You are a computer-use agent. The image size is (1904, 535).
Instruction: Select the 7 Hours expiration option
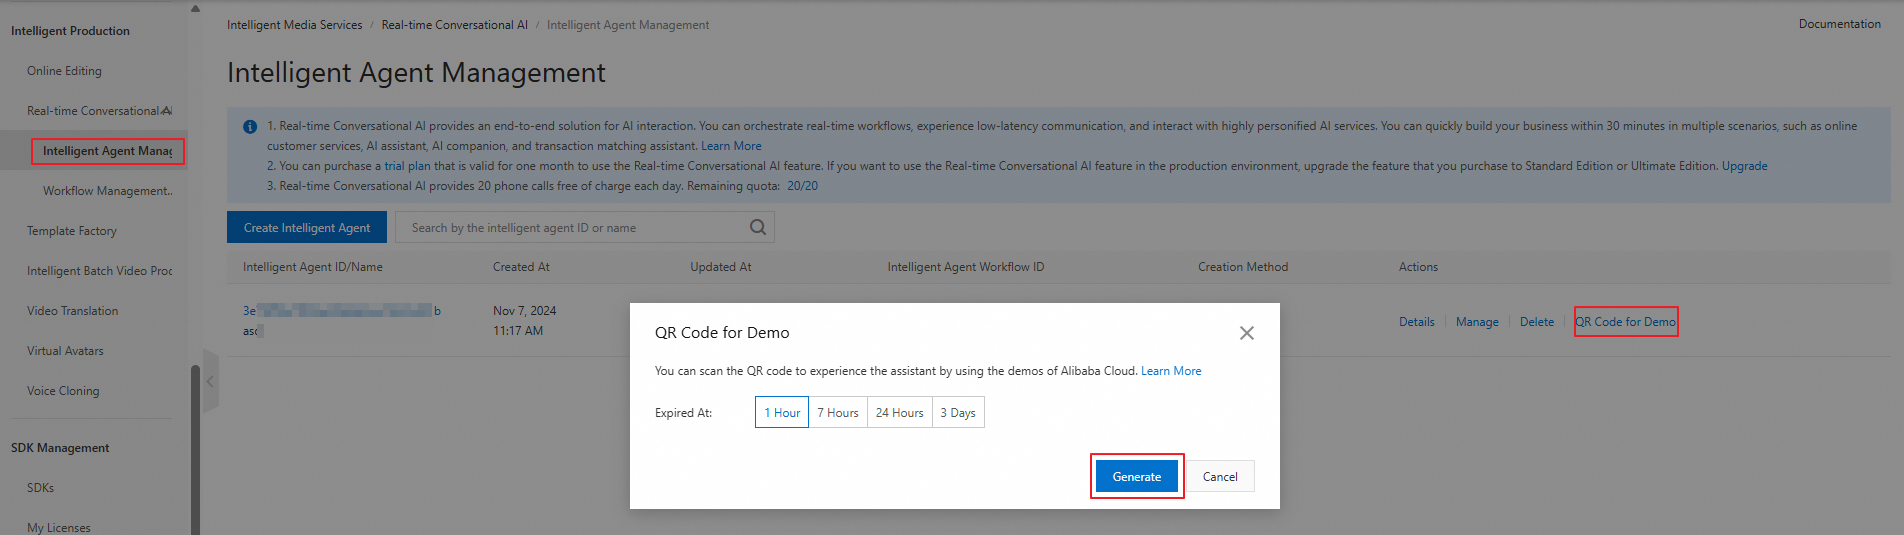coord(838,413)
